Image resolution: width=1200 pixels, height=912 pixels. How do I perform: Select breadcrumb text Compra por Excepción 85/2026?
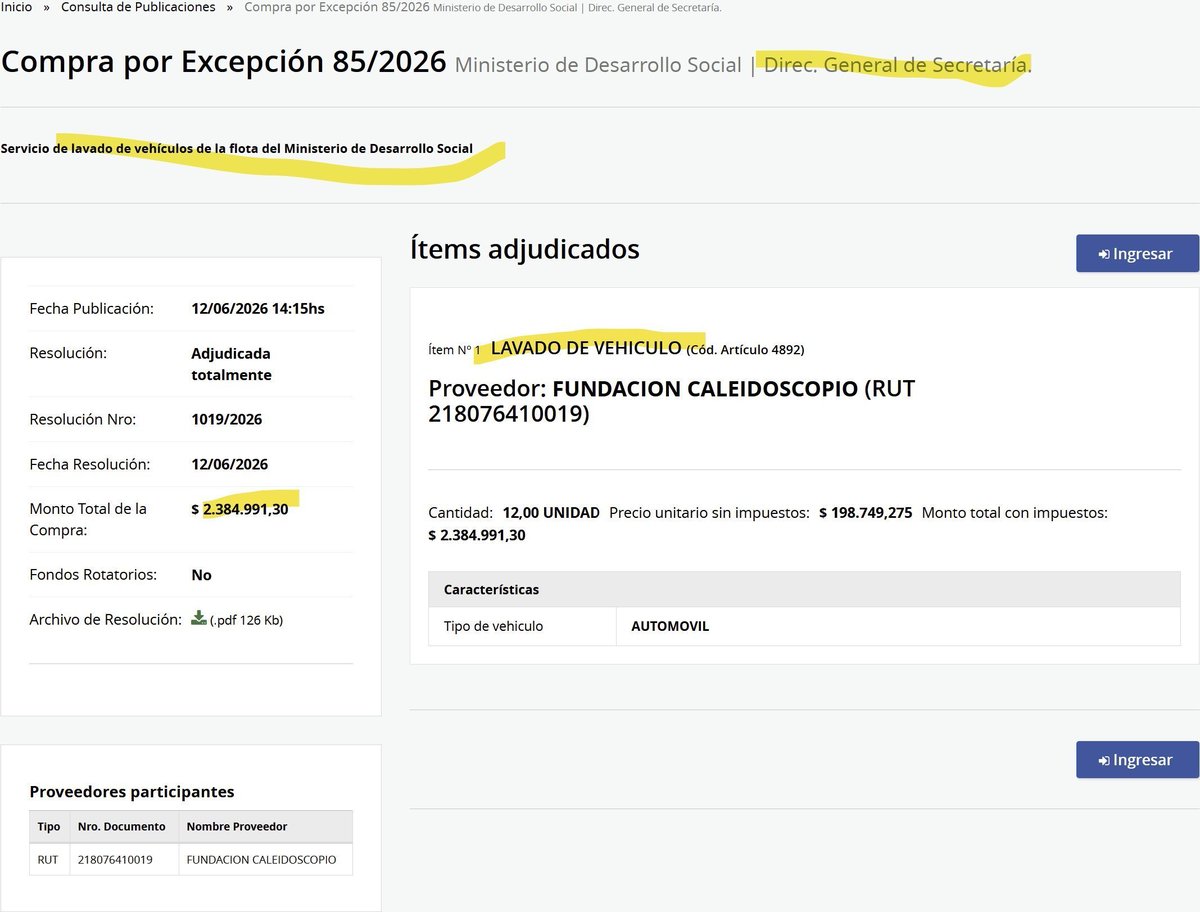(x=337, y=7)
